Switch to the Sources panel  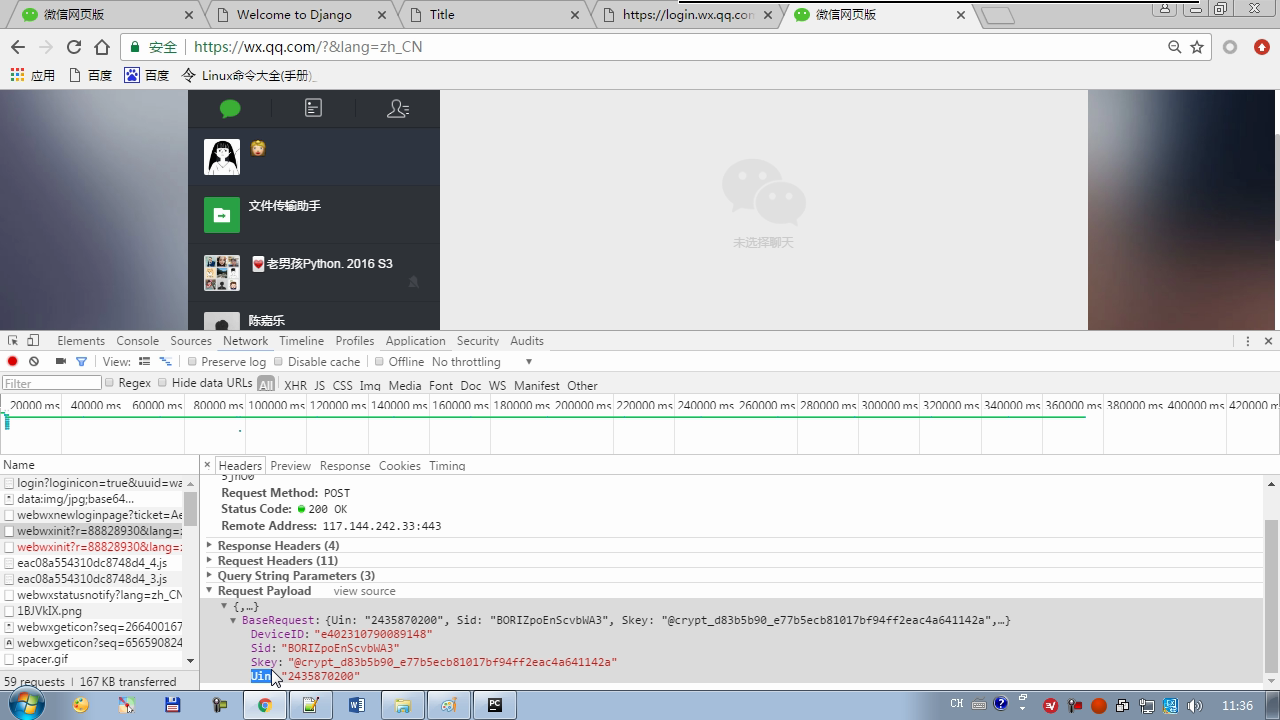[x=191, y=341]
